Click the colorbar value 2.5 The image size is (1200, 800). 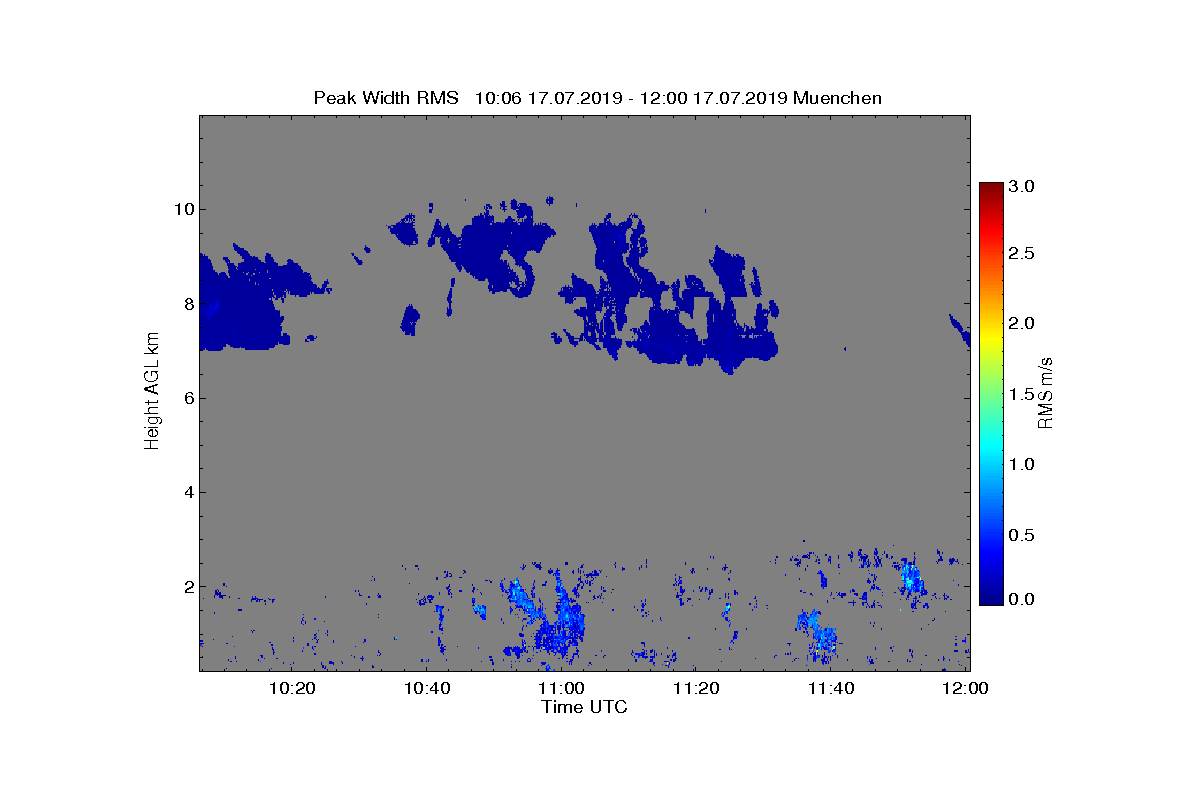(x=1020, y=254)
